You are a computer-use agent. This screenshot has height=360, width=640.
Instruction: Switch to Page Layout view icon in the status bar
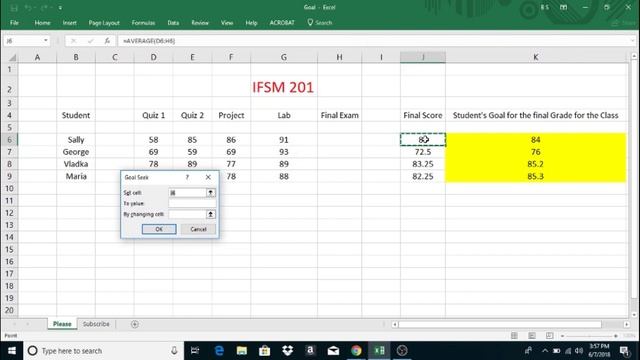(x=532, y=336)
